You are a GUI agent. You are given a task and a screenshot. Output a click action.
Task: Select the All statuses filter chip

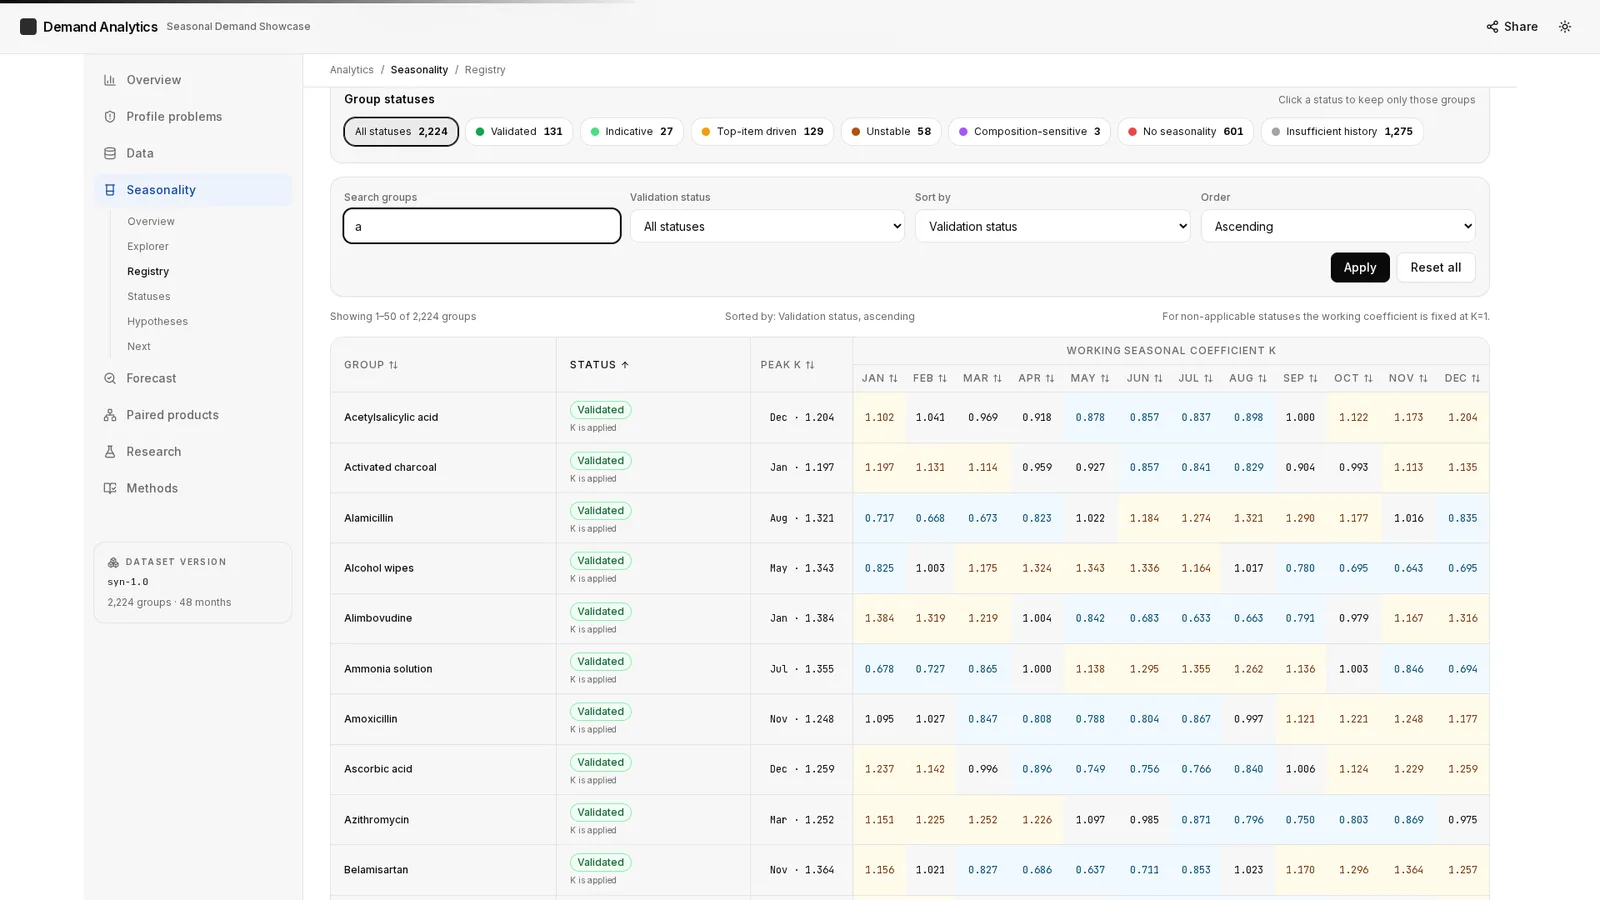point(401,132)
